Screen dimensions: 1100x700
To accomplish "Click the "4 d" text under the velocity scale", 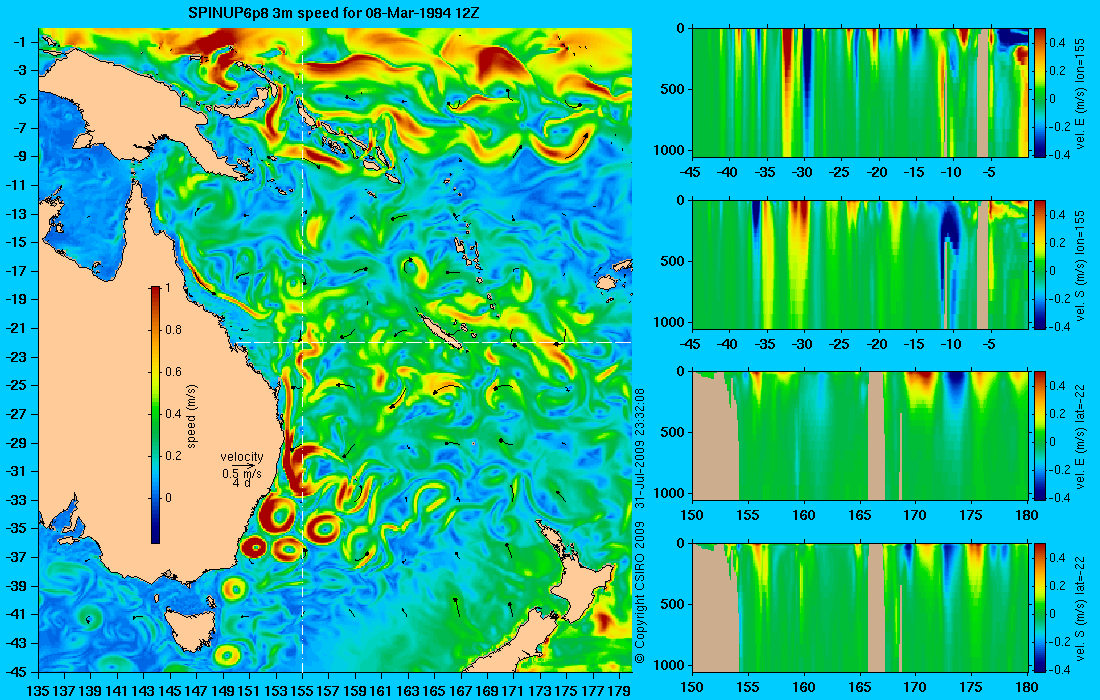I will point(241,483).
